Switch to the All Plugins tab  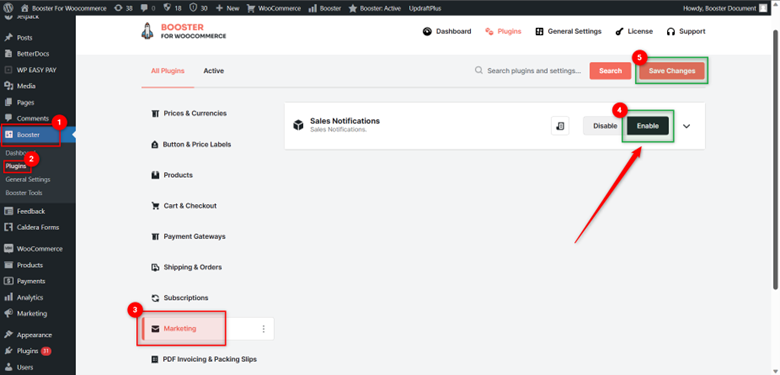click(168, 71)
